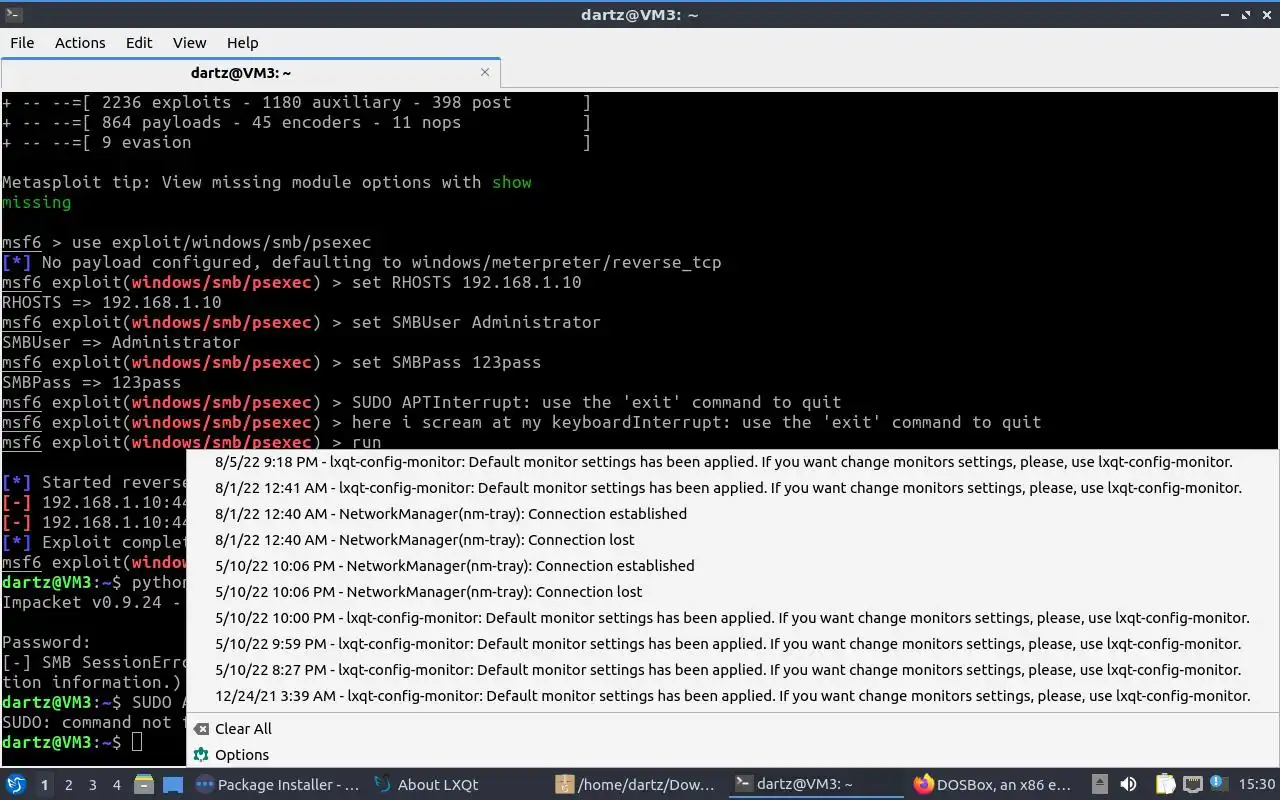Select the 8/1/22 12:40 AM Connection established notification
The image size is (1280, 800).
coord(733,514)
